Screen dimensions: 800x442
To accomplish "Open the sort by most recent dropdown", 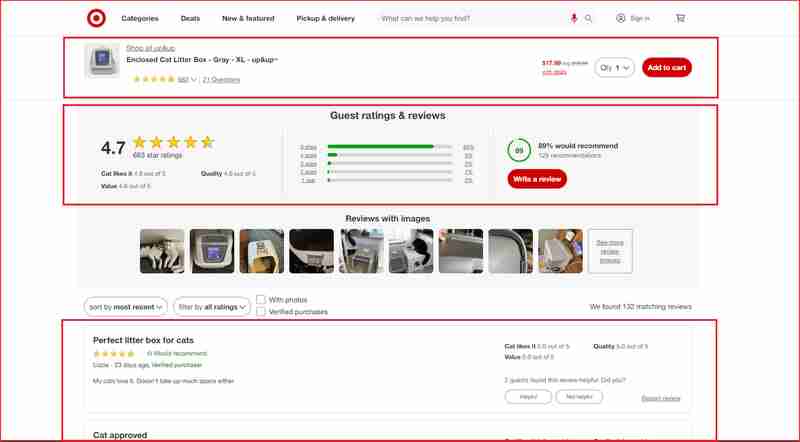I will point(126,307).
